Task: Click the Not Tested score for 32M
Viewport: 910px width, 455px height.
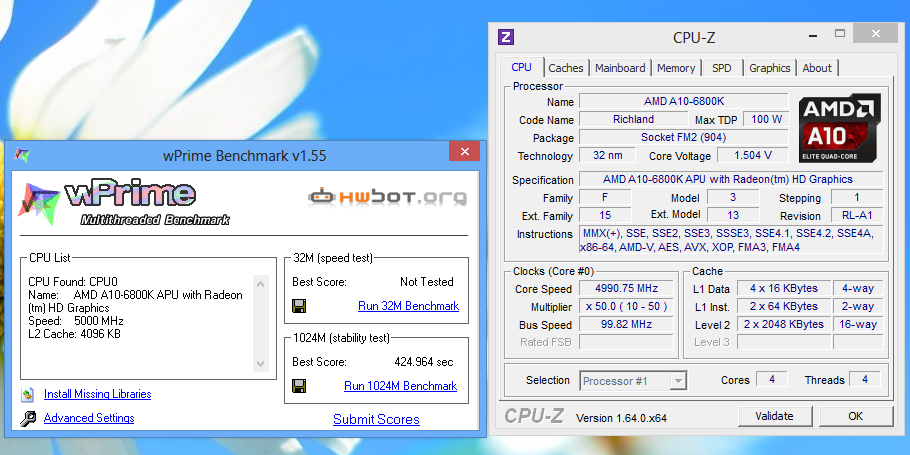Action: click(427, 282)
